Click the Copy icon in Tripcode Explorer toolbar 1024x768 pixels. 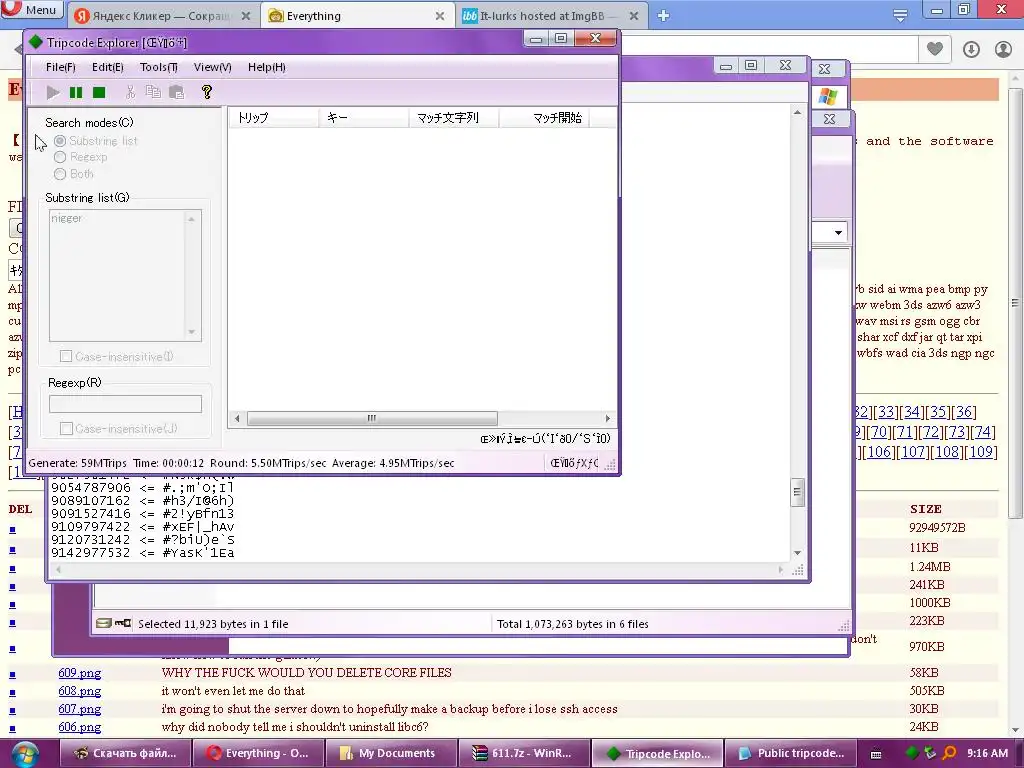click(153, 92)
